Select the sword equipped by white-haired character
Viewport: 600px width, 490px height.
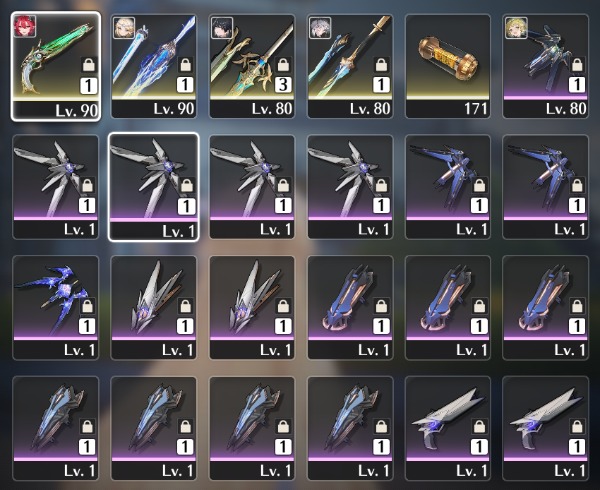pos(350,66)
